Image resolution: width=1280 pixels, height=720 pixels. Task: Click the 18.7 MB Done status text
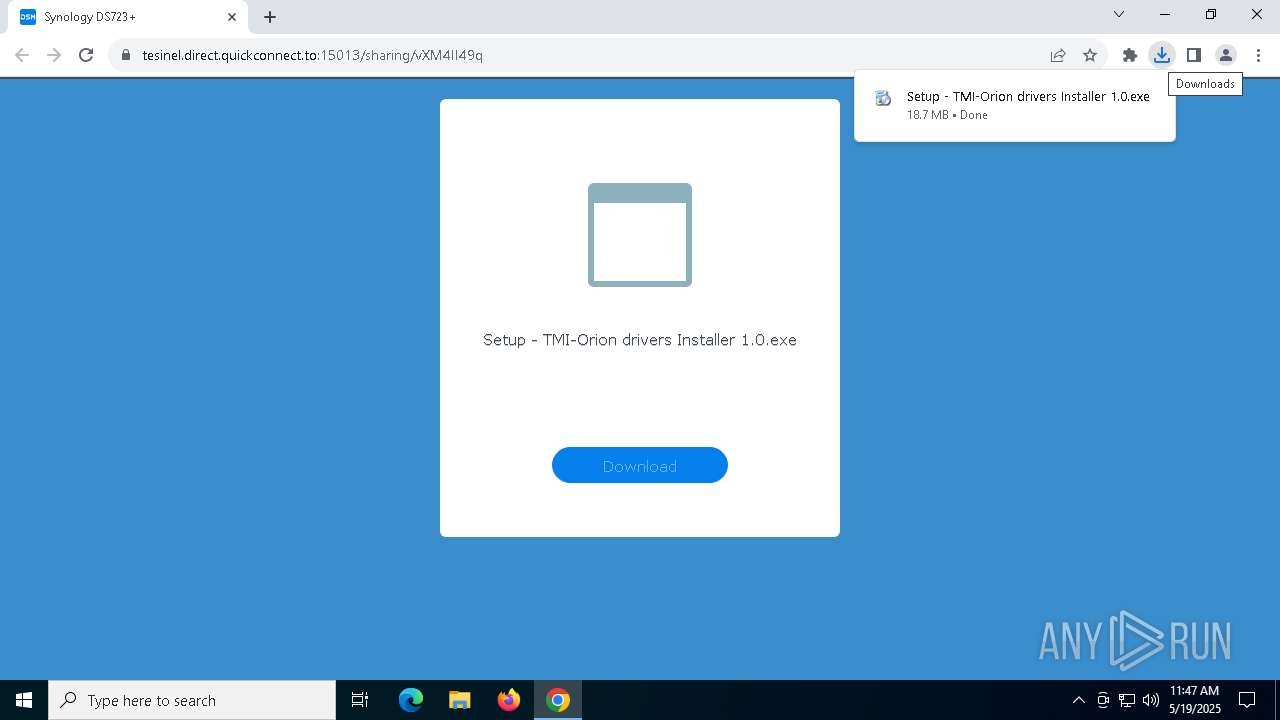click(x=947, y=115)
